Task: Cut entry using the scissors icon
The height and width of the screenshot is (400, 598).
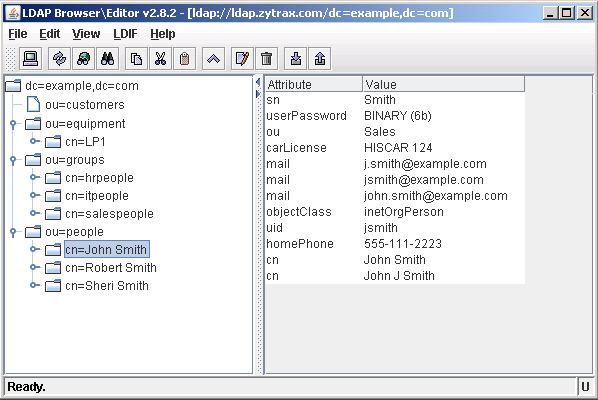Action: pyautogui.click(x=161, y=59)
